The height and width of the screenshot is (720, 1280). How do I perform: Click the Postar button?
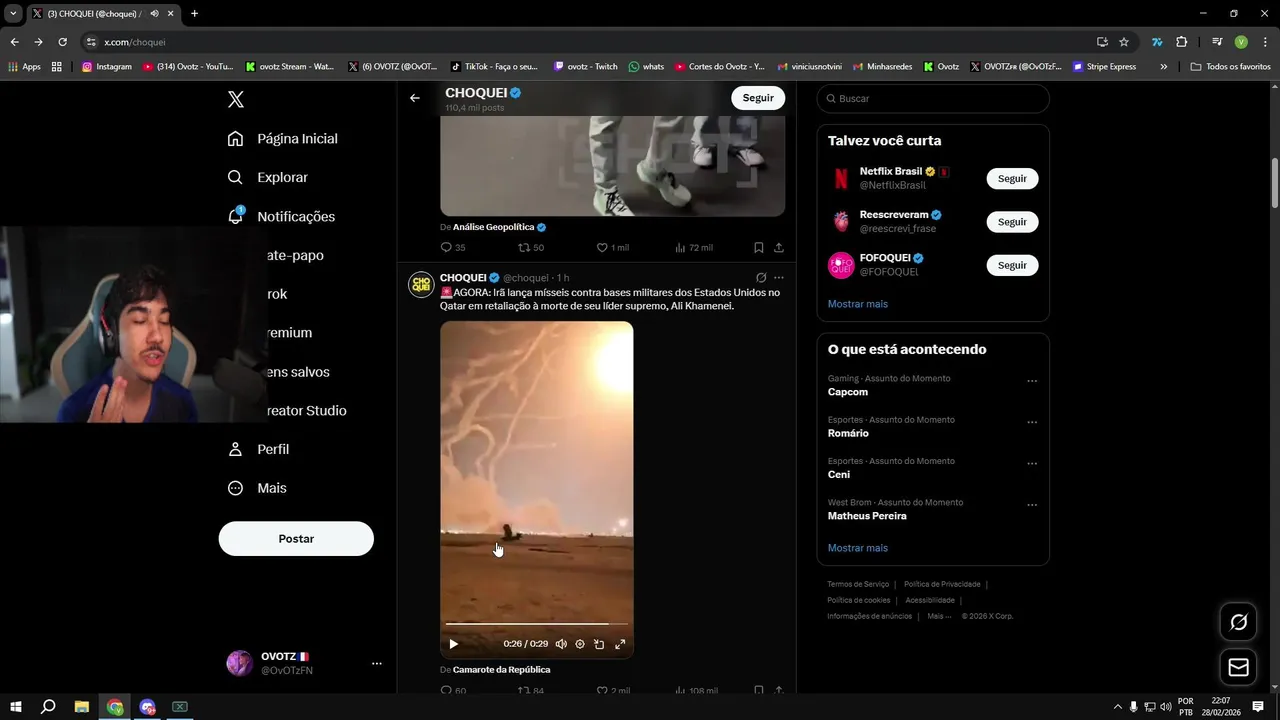[x=296, y=538]
